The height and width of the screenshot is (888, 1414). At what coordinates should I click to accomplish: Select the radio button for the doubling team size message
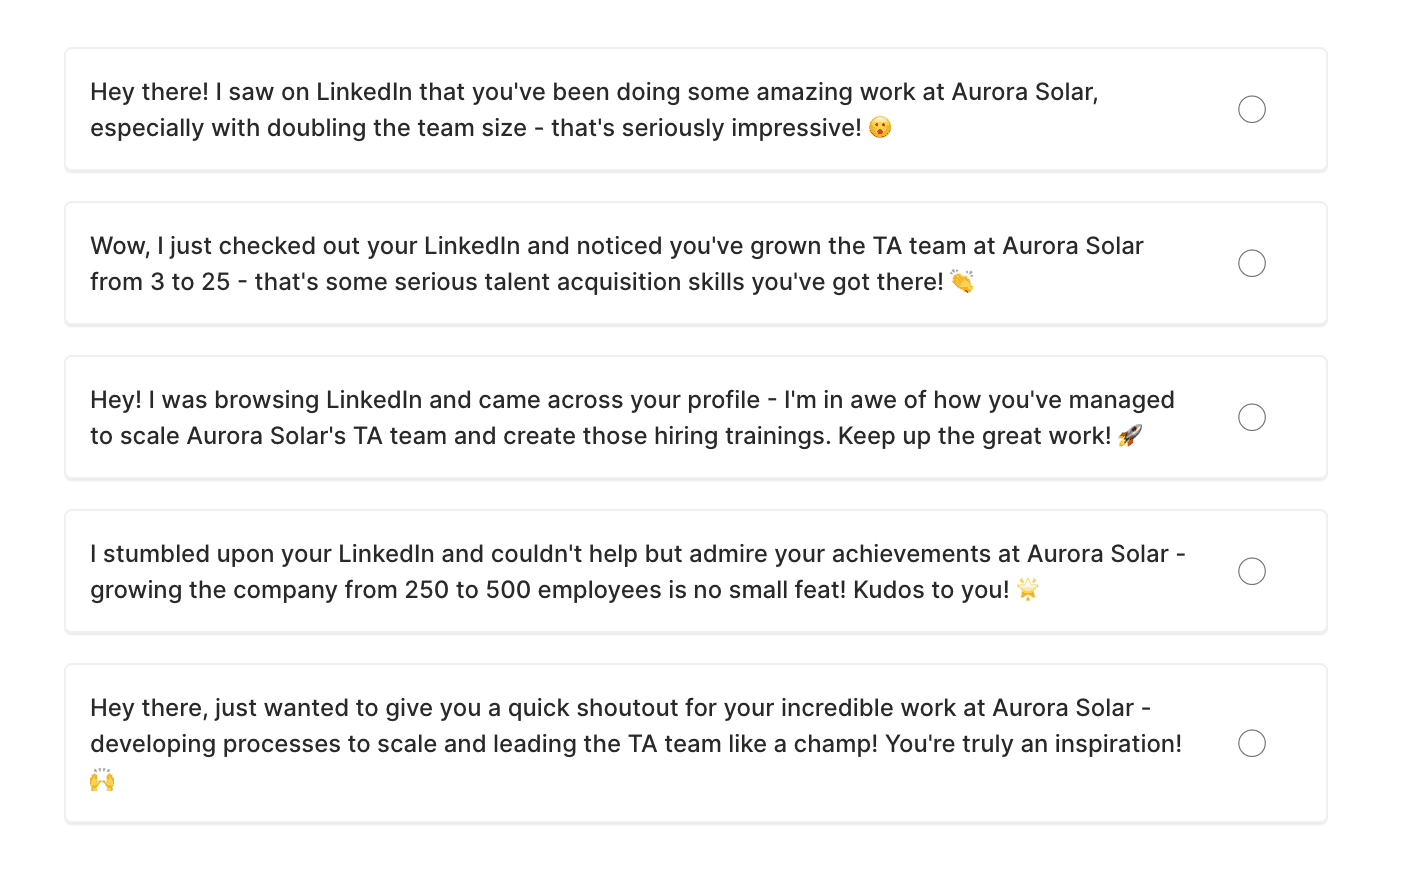pos(1252,109)
